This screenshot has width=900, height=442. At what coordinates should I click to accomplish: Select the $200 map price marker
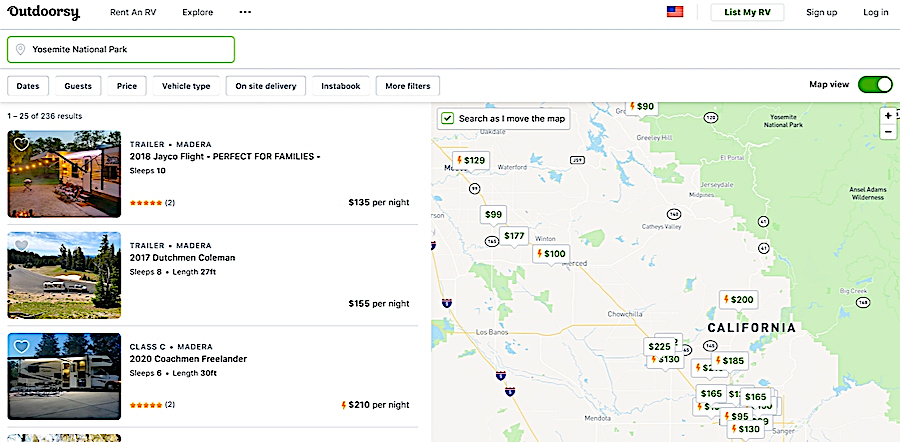point(738,300)
